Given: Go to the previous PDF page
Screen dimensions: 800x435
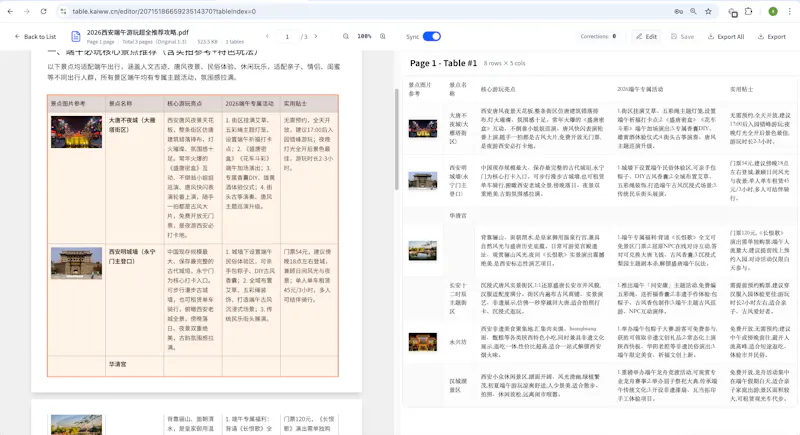Looking at the screenshot, I should 267,36.
